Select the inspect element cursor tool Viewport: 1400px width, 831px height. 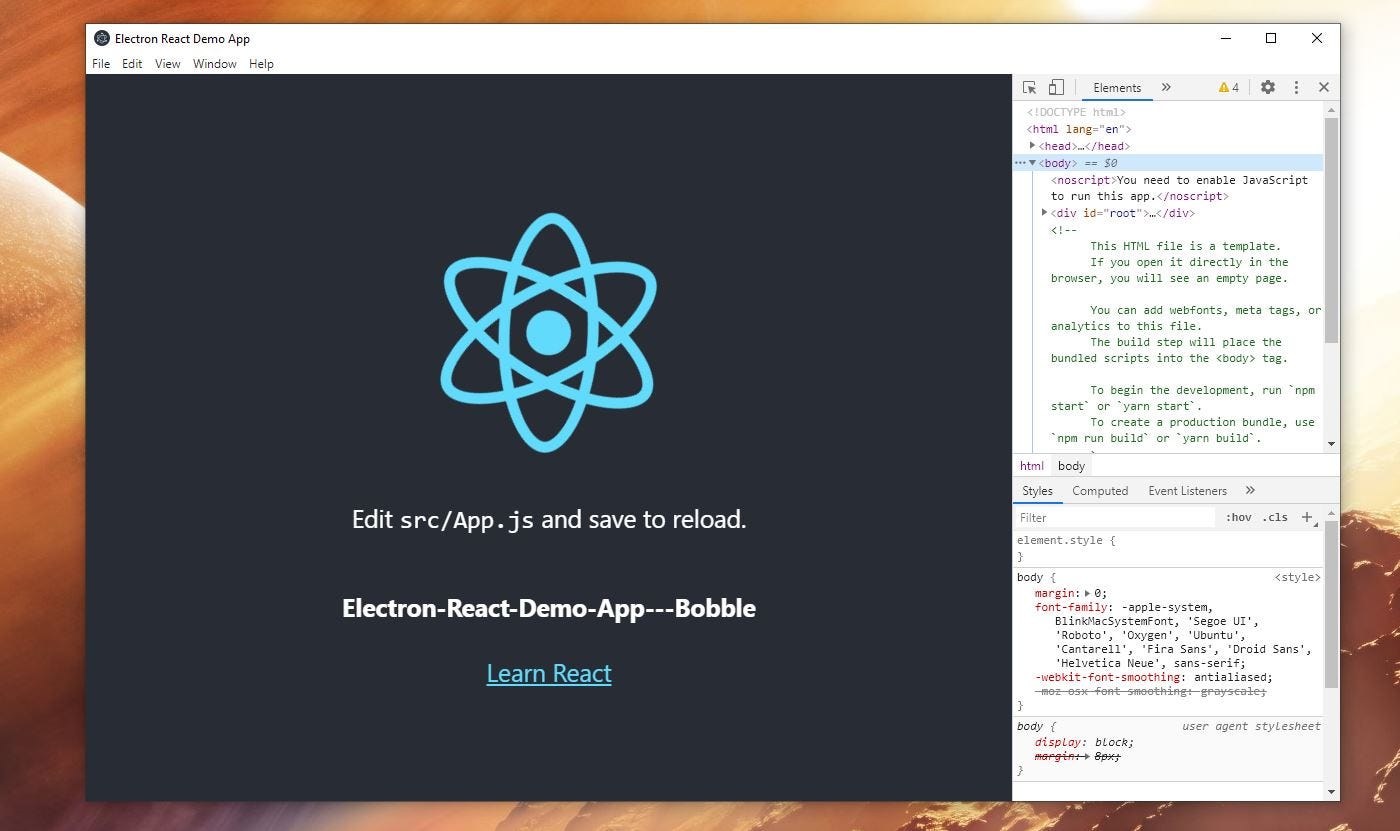click(x=1028, y=87)
